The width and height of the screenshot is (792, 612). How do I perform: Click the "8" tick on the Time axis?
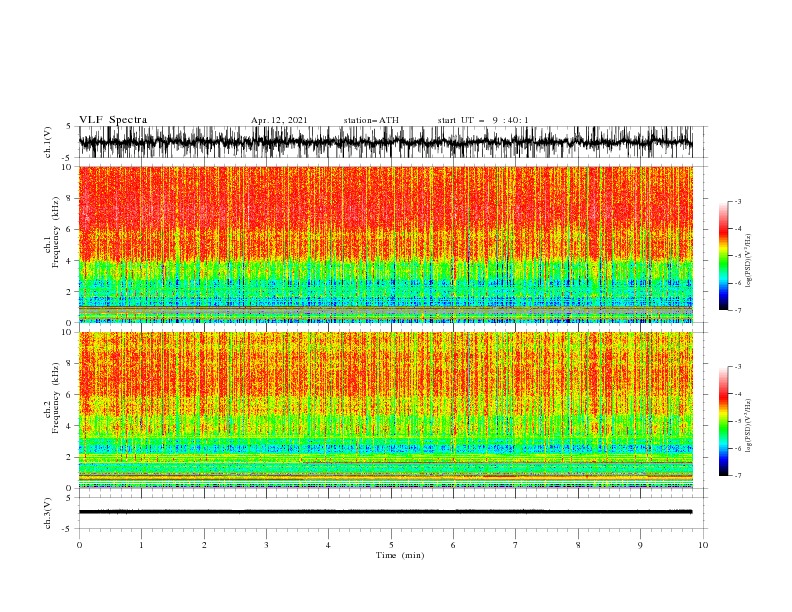click(578, 545)
